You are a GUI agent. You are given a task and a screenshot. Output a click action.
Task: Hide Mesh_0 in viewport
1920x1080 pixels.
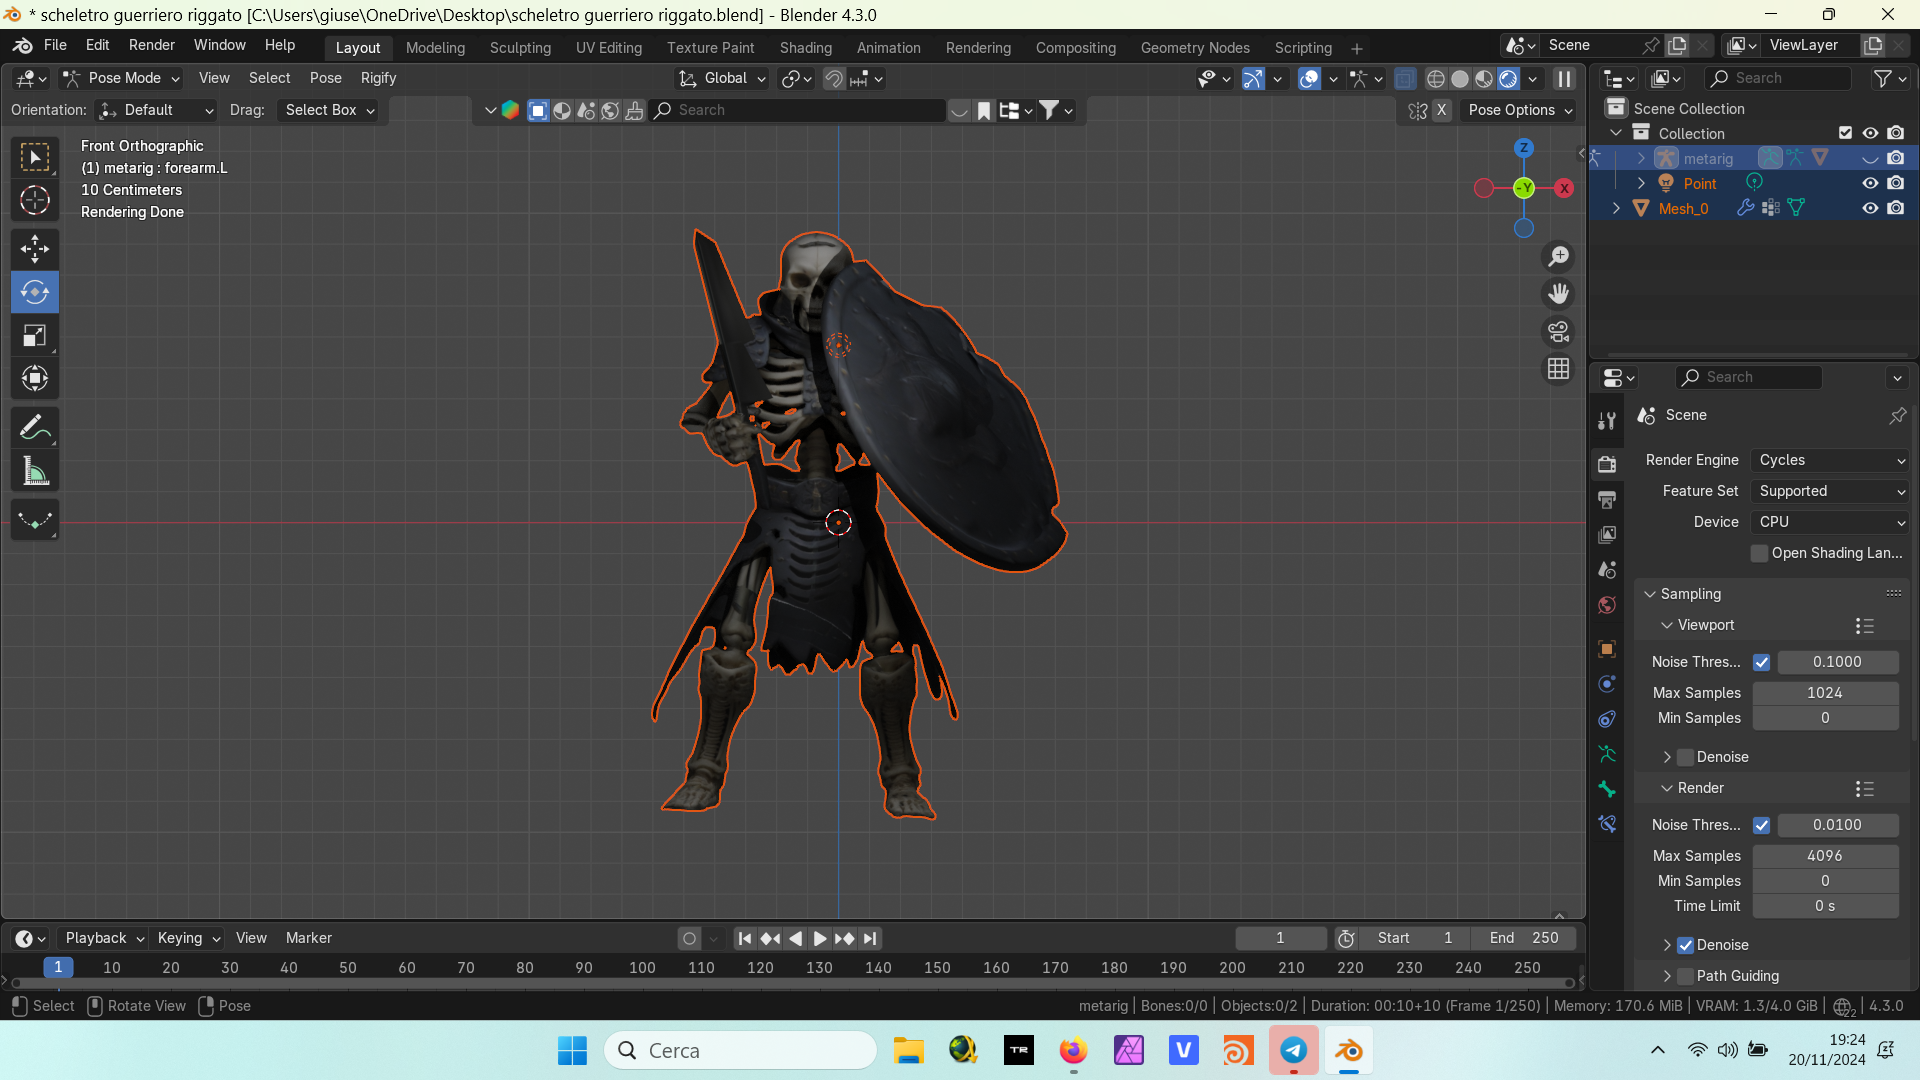(x=1870, y=208)
